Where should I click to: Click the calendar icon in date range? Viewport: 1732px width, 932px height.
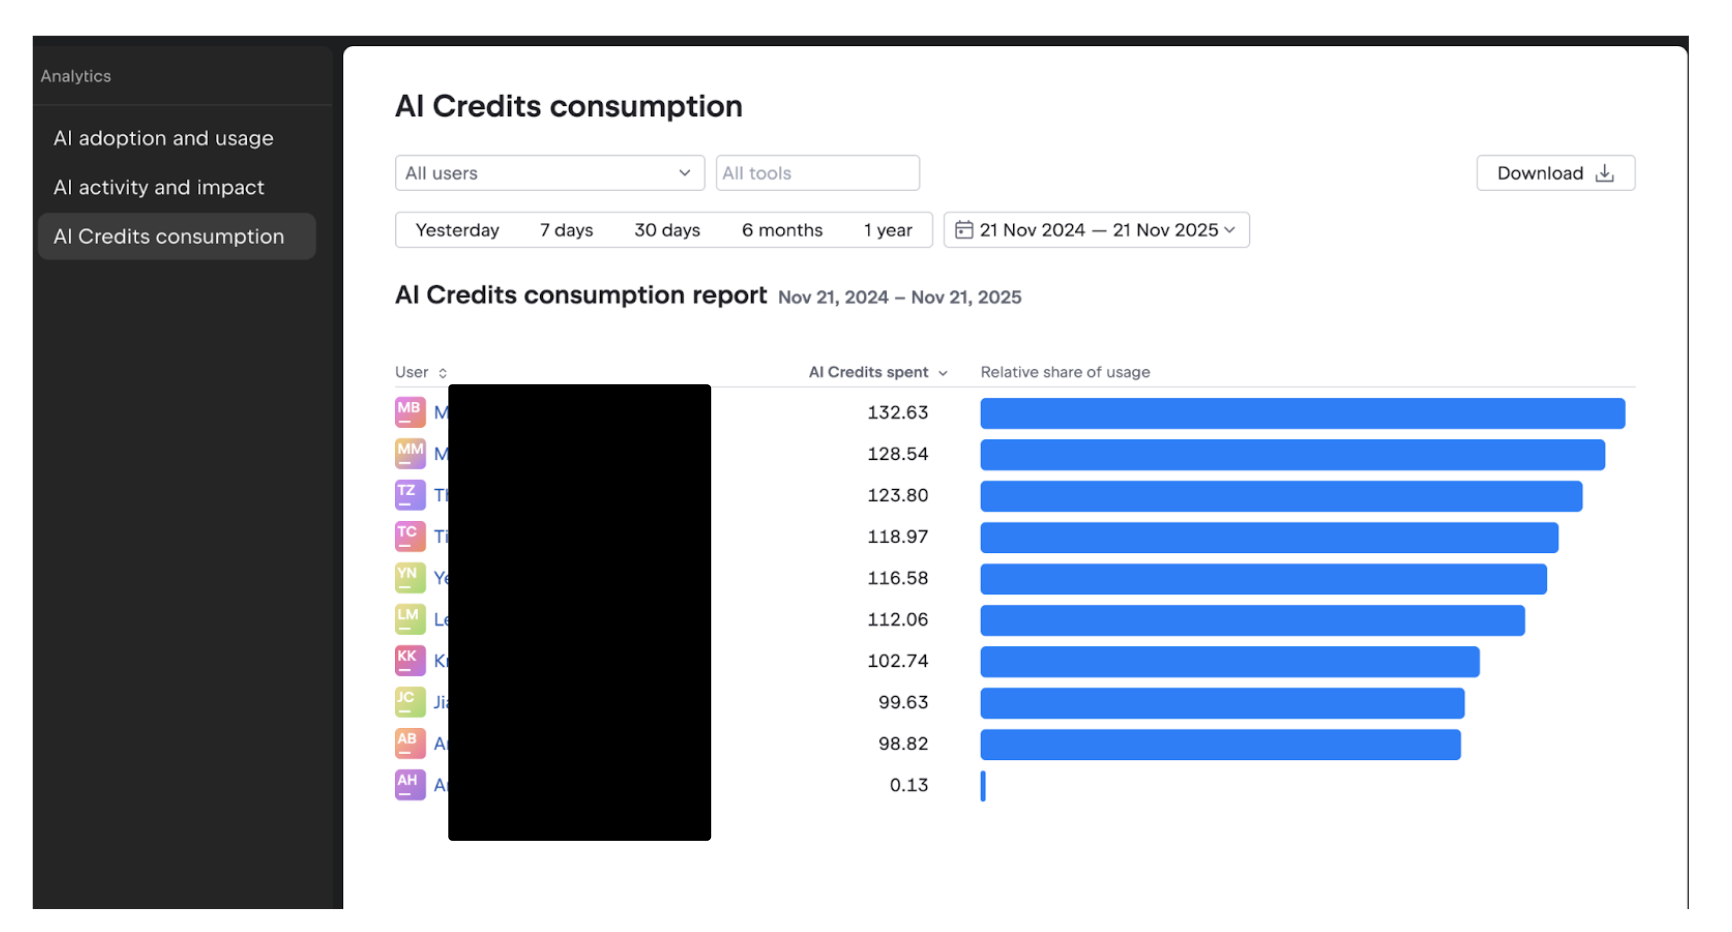tap(964, 230)
